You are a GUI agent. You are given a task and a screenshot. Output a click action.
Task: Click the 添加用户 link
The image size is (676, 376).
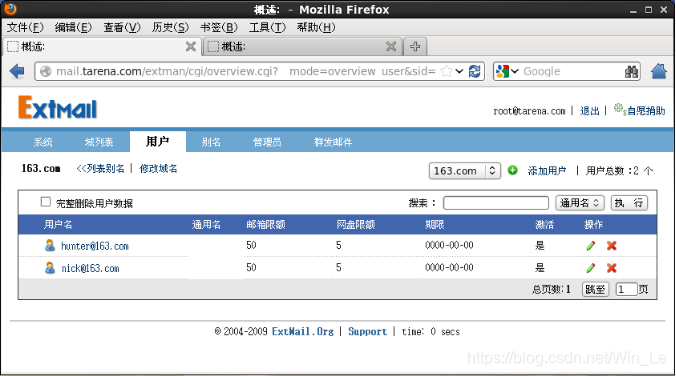tap(547, 171)
